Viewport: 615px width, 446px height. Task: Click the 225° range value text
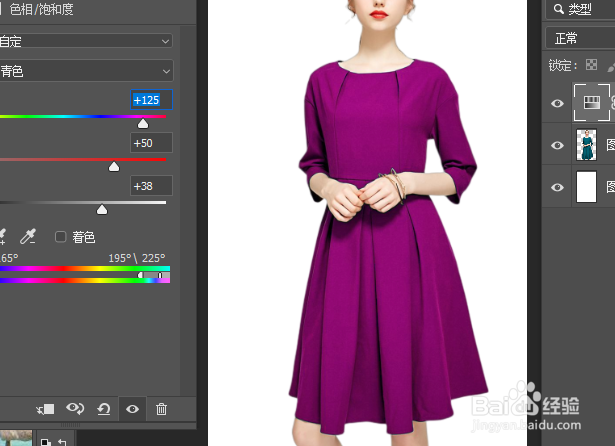tap(154, 258)
